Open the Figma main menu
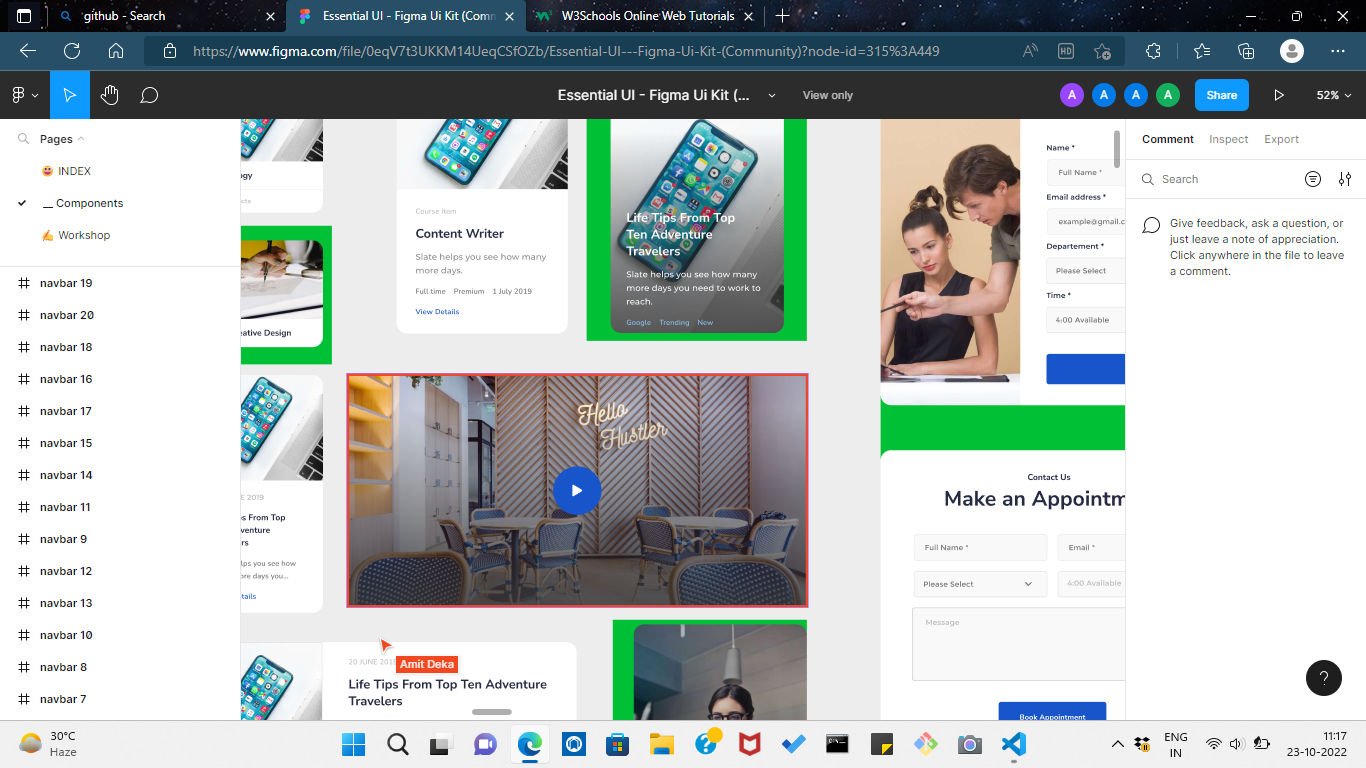 (20, 94)
